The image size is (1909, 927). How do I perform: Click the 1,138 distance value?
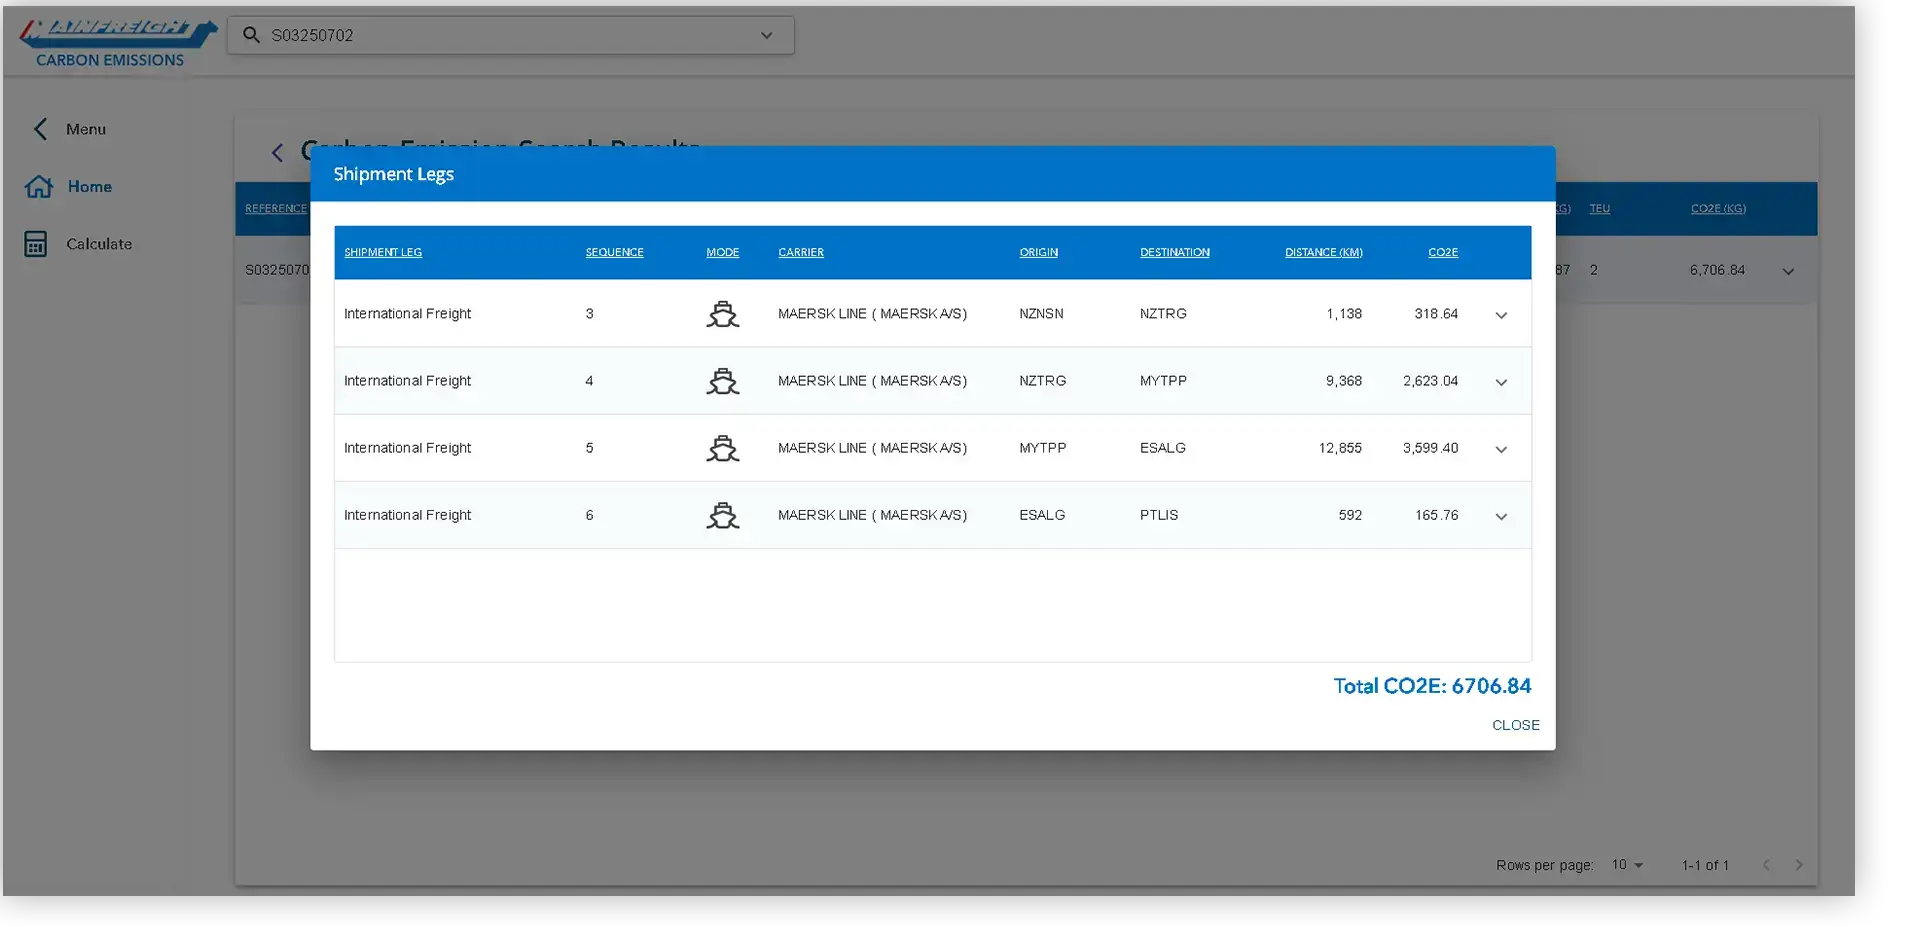tap(1344, 314)
